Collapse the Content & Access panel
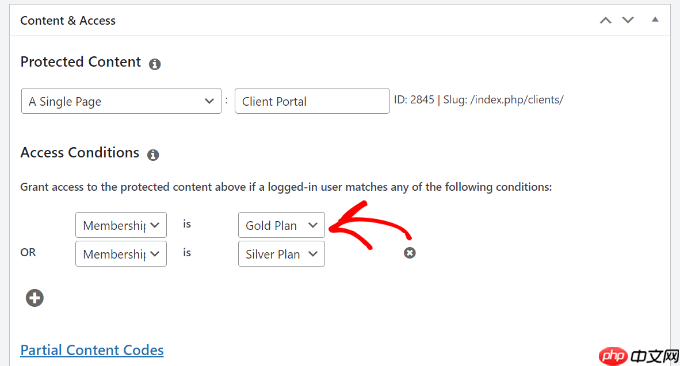The height and width of the screenshot is (366, 680). click(x=655, y=20)
